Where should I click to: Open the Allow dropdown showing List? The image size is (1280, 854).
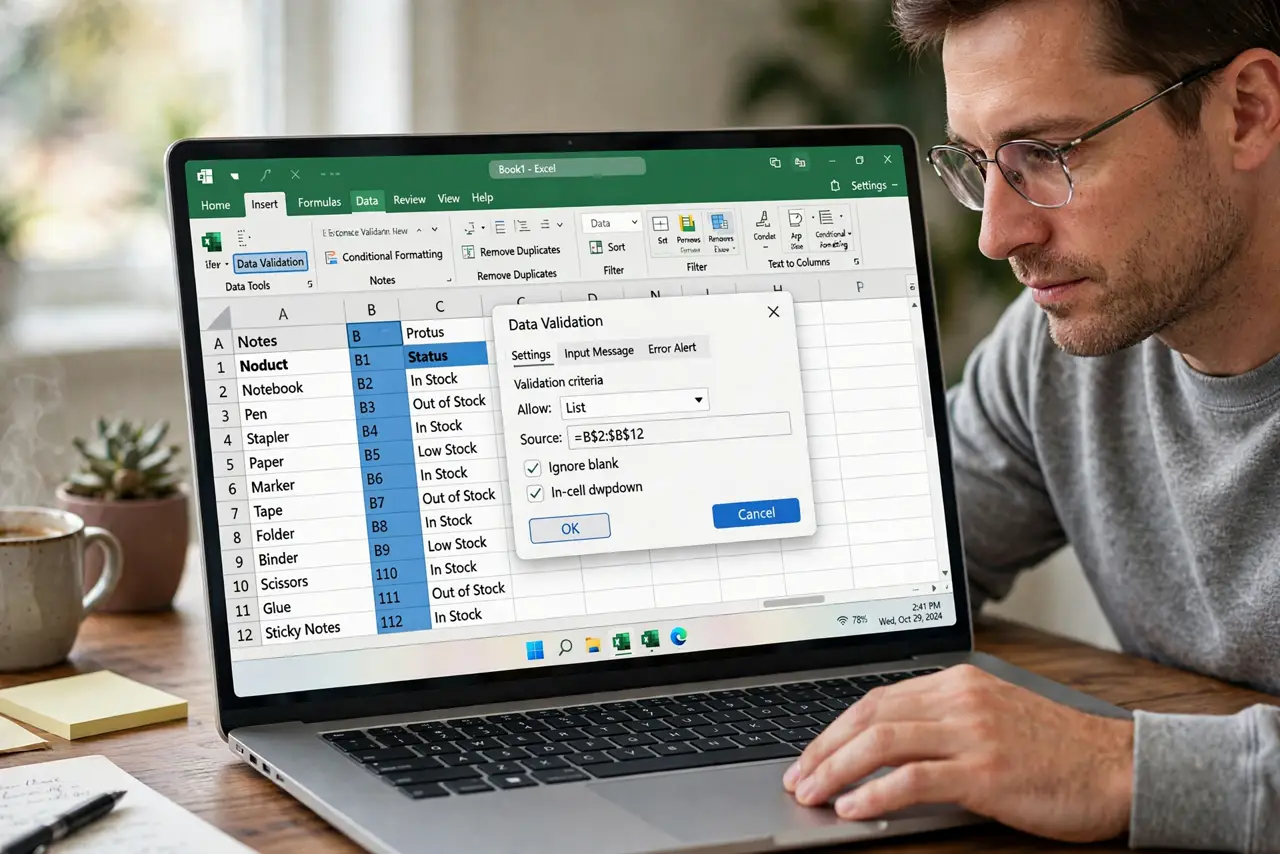[x=634, y=402]
